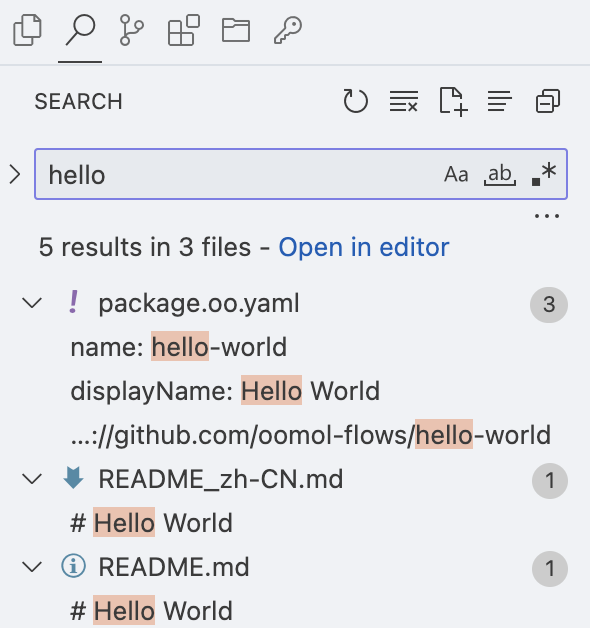590x628 pixels.
Task: Collapse all search results
Action: click(x=548, y=101)
